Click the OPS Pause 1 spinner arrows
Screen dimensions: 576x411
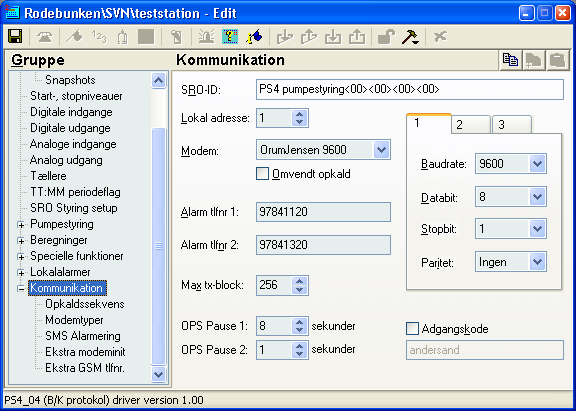point(299,326)
